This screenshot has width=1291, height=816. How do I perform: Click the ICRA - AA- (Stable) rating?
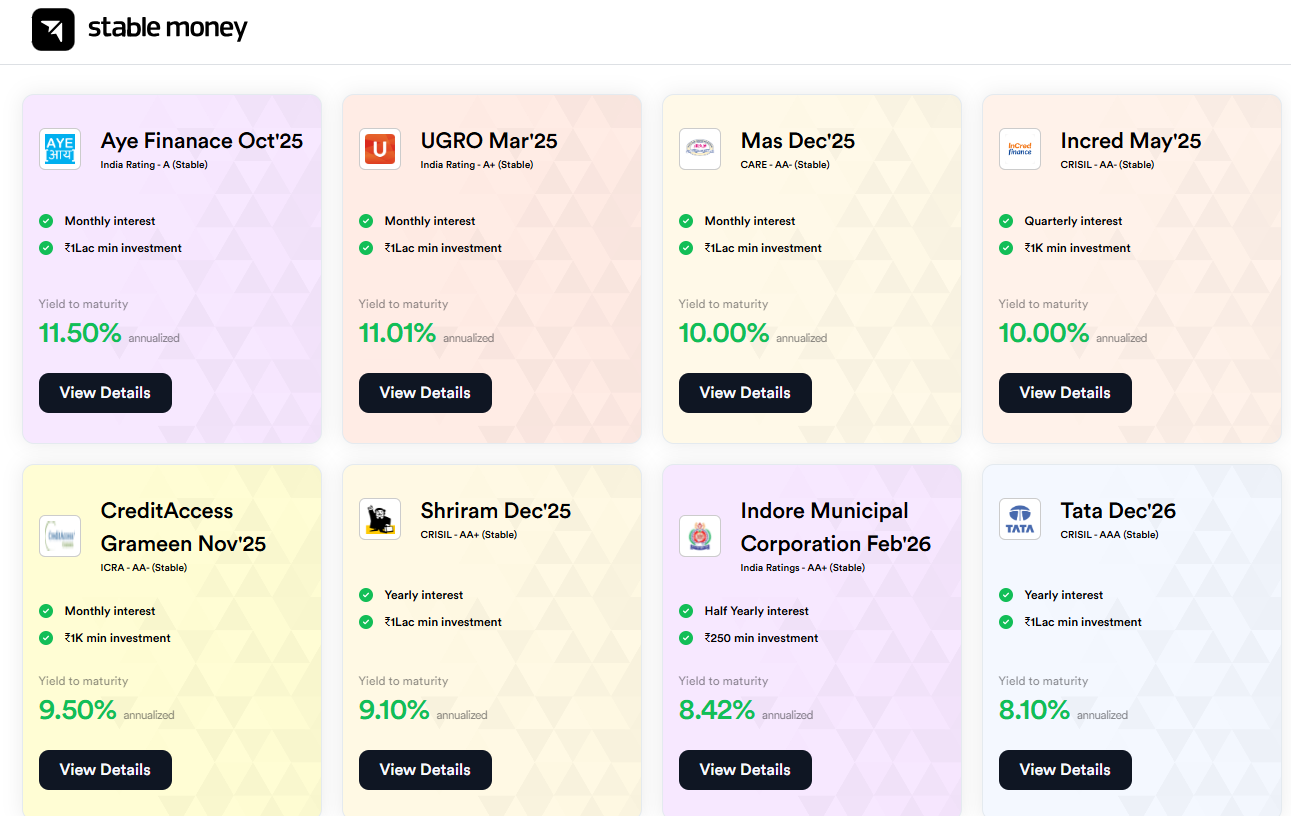[x=144, y=568]
